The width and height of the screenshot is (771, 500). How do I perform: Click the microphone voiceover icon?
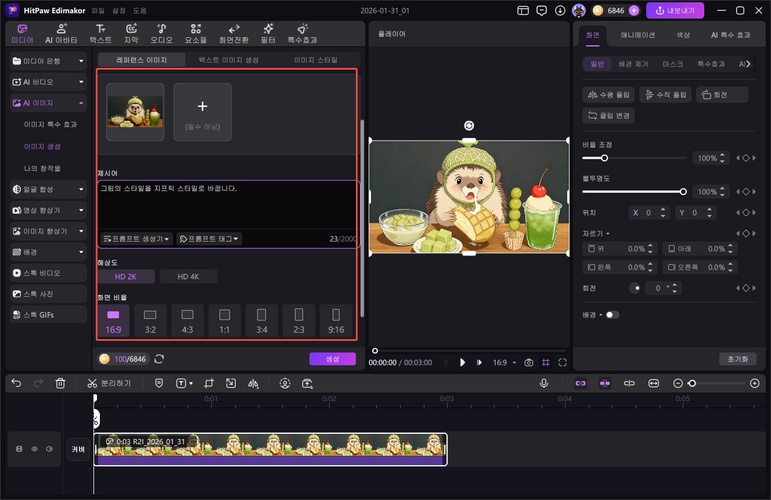(544, 383)
